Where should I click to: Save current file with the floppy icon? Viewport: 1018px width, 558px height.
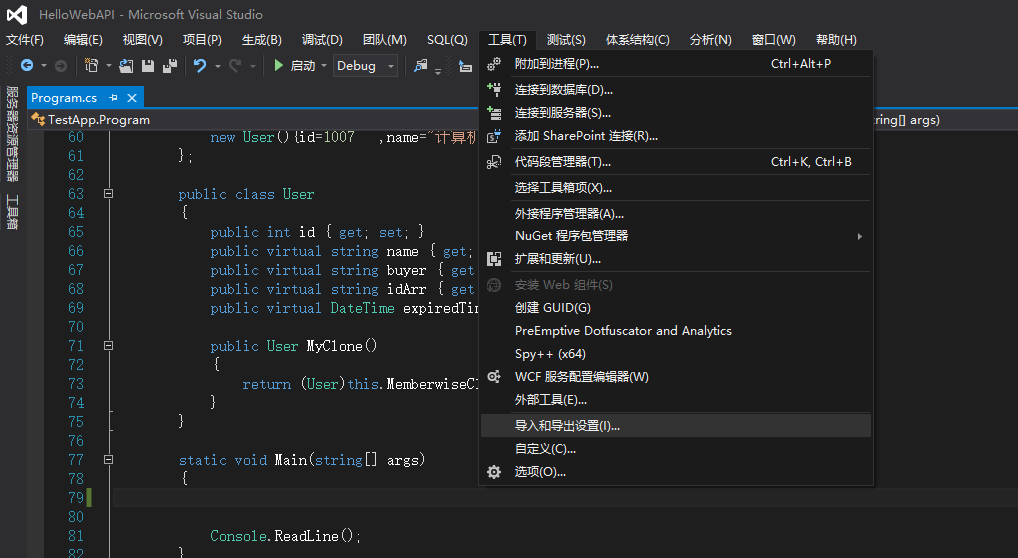click(x=148, y=66)
